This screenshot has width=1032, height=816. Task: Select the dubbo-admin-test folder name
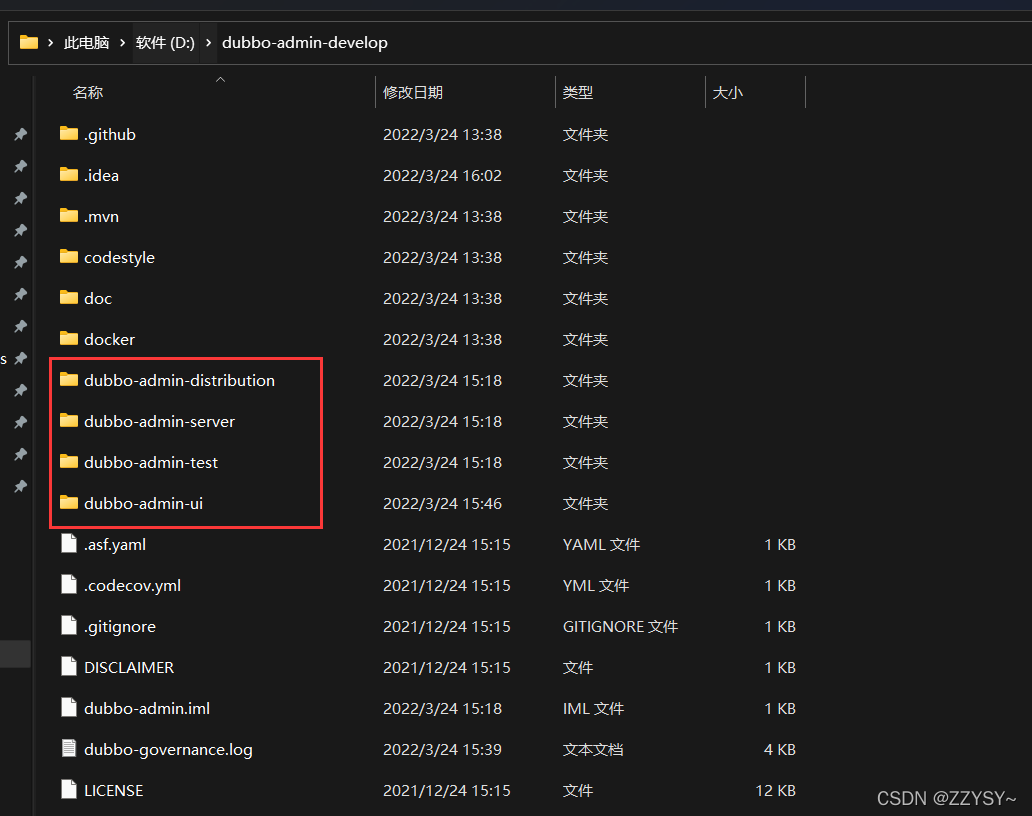(151, 463)
